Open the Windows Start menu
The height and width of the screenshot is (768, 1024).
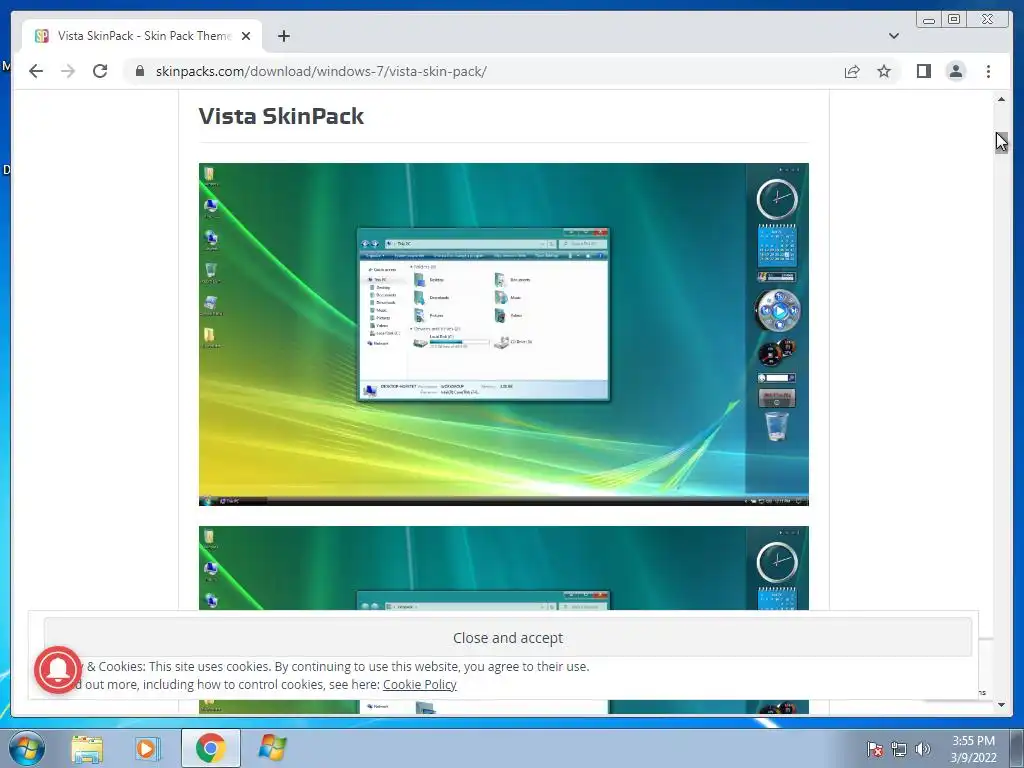pos(27,748)
